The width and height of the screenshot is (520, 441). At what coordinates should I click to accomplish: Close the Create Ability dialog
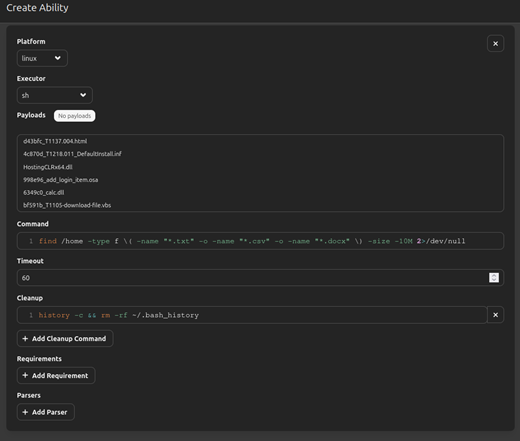[495, 44]
